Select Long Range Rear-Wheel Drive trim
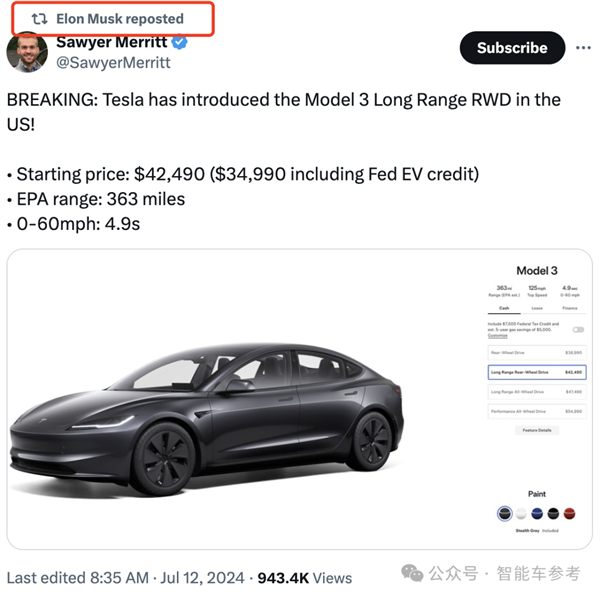The width and height of the screenshot is (600, 597). pyautogui.click(x=536, y=372)
